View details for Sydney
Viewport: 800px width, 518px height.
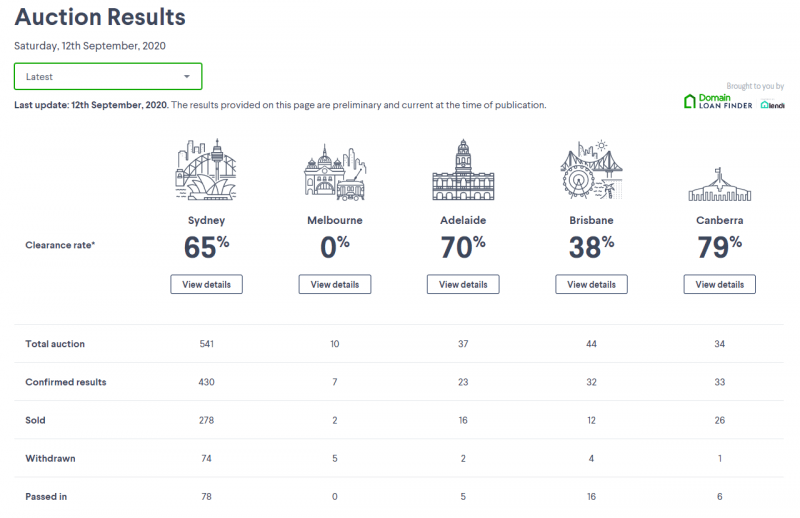click(x=207, y=284)
